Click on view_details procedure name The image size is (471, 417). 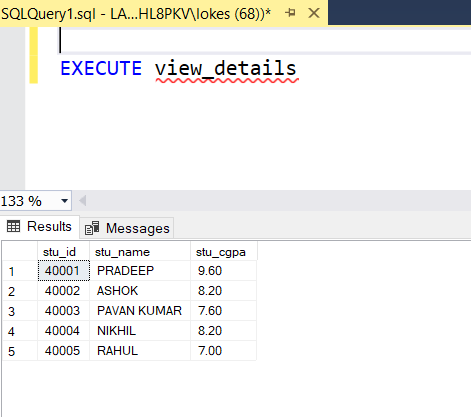point(226,69)
